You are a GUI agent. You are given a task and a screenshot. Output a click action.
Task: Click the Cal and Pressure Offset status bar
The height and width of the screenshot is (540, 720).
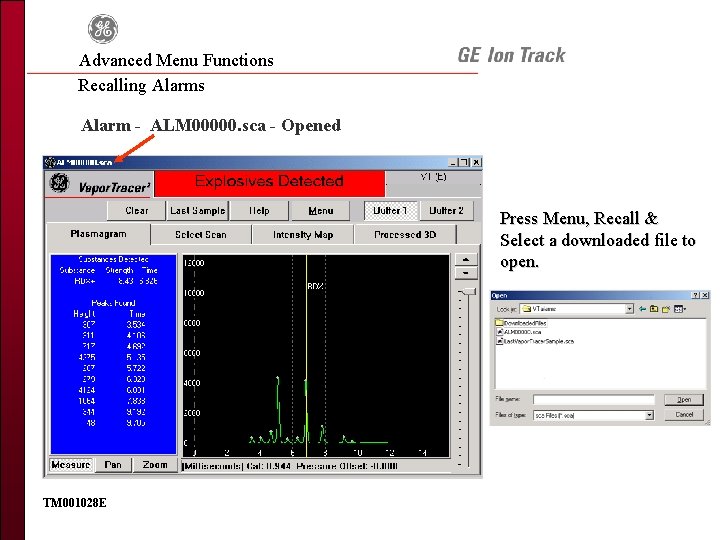(x=316, y=466)
